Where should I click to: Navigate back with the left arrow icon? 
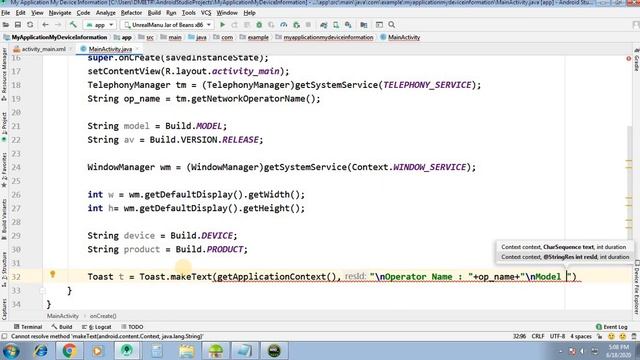(x=45, y=25)
